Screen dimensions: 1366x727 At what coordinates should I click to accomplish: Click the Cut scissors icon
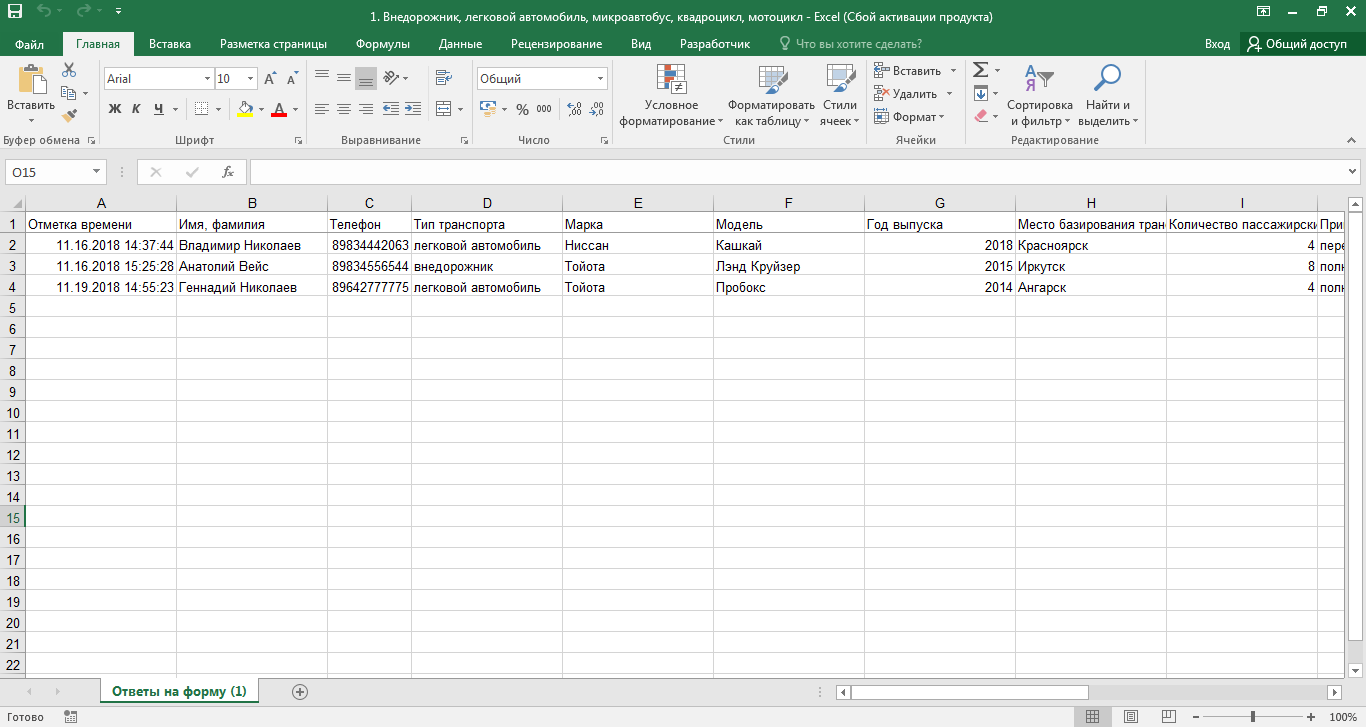[x=69, y=70]
